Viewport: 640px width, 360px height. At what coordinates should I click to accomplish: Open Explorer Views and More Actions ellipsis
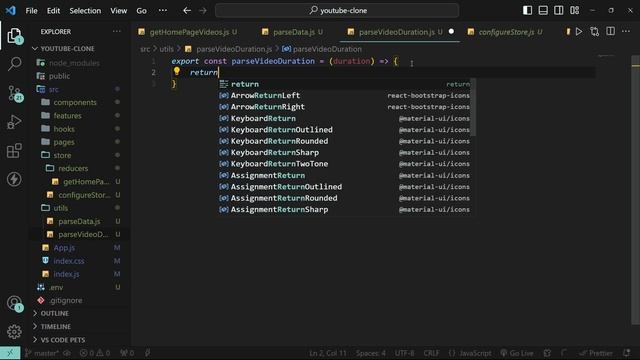117,31
